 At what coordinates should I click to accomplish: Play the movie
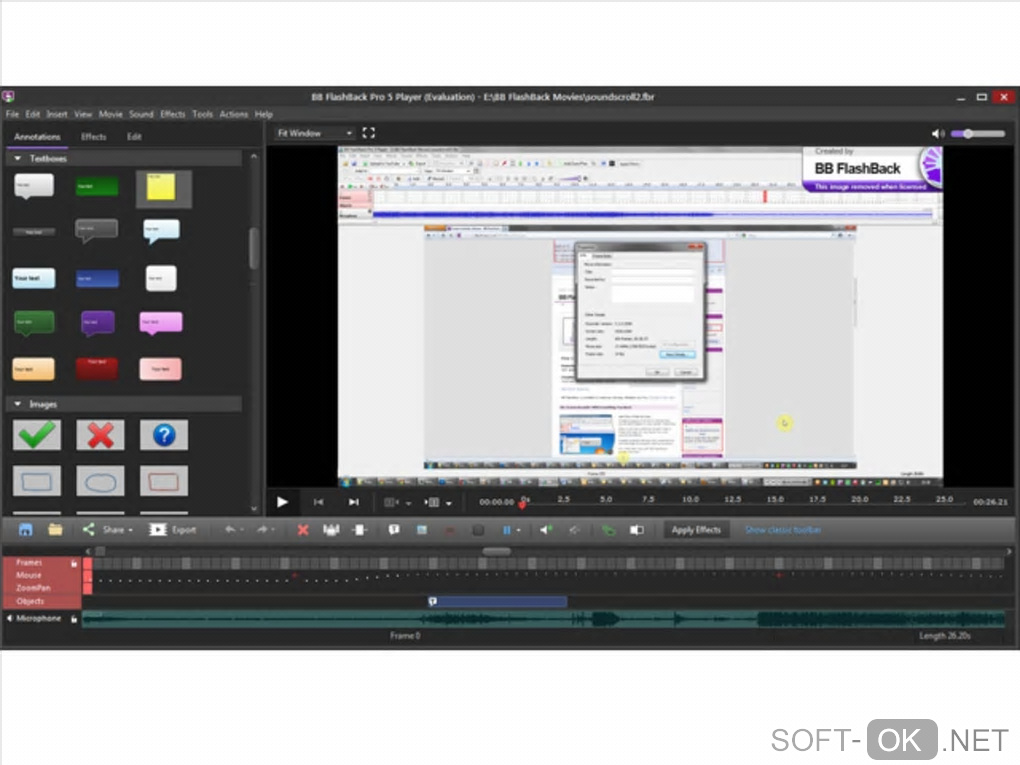[282, 502]
